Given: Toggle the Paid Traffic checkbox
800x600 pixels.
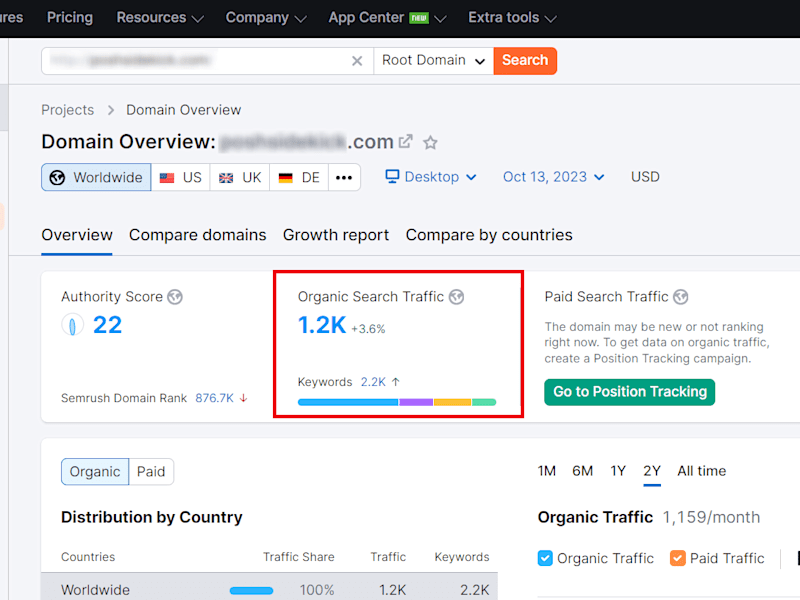Looking at the screenshot, I should click(x=678, y=558).
